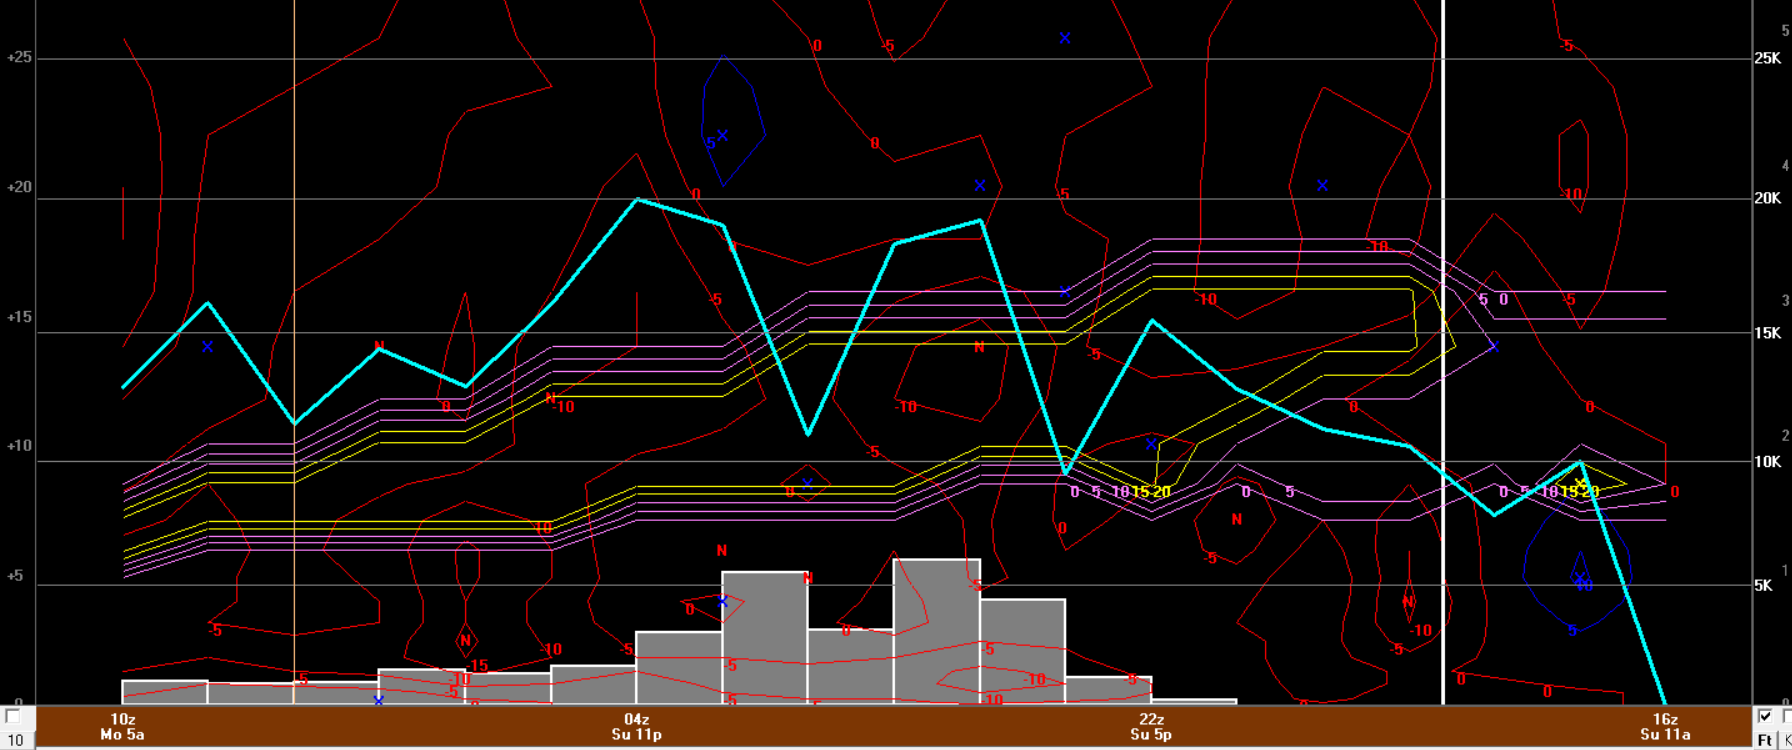Click the cyan line's highest peak

click(x=637, y=200)
